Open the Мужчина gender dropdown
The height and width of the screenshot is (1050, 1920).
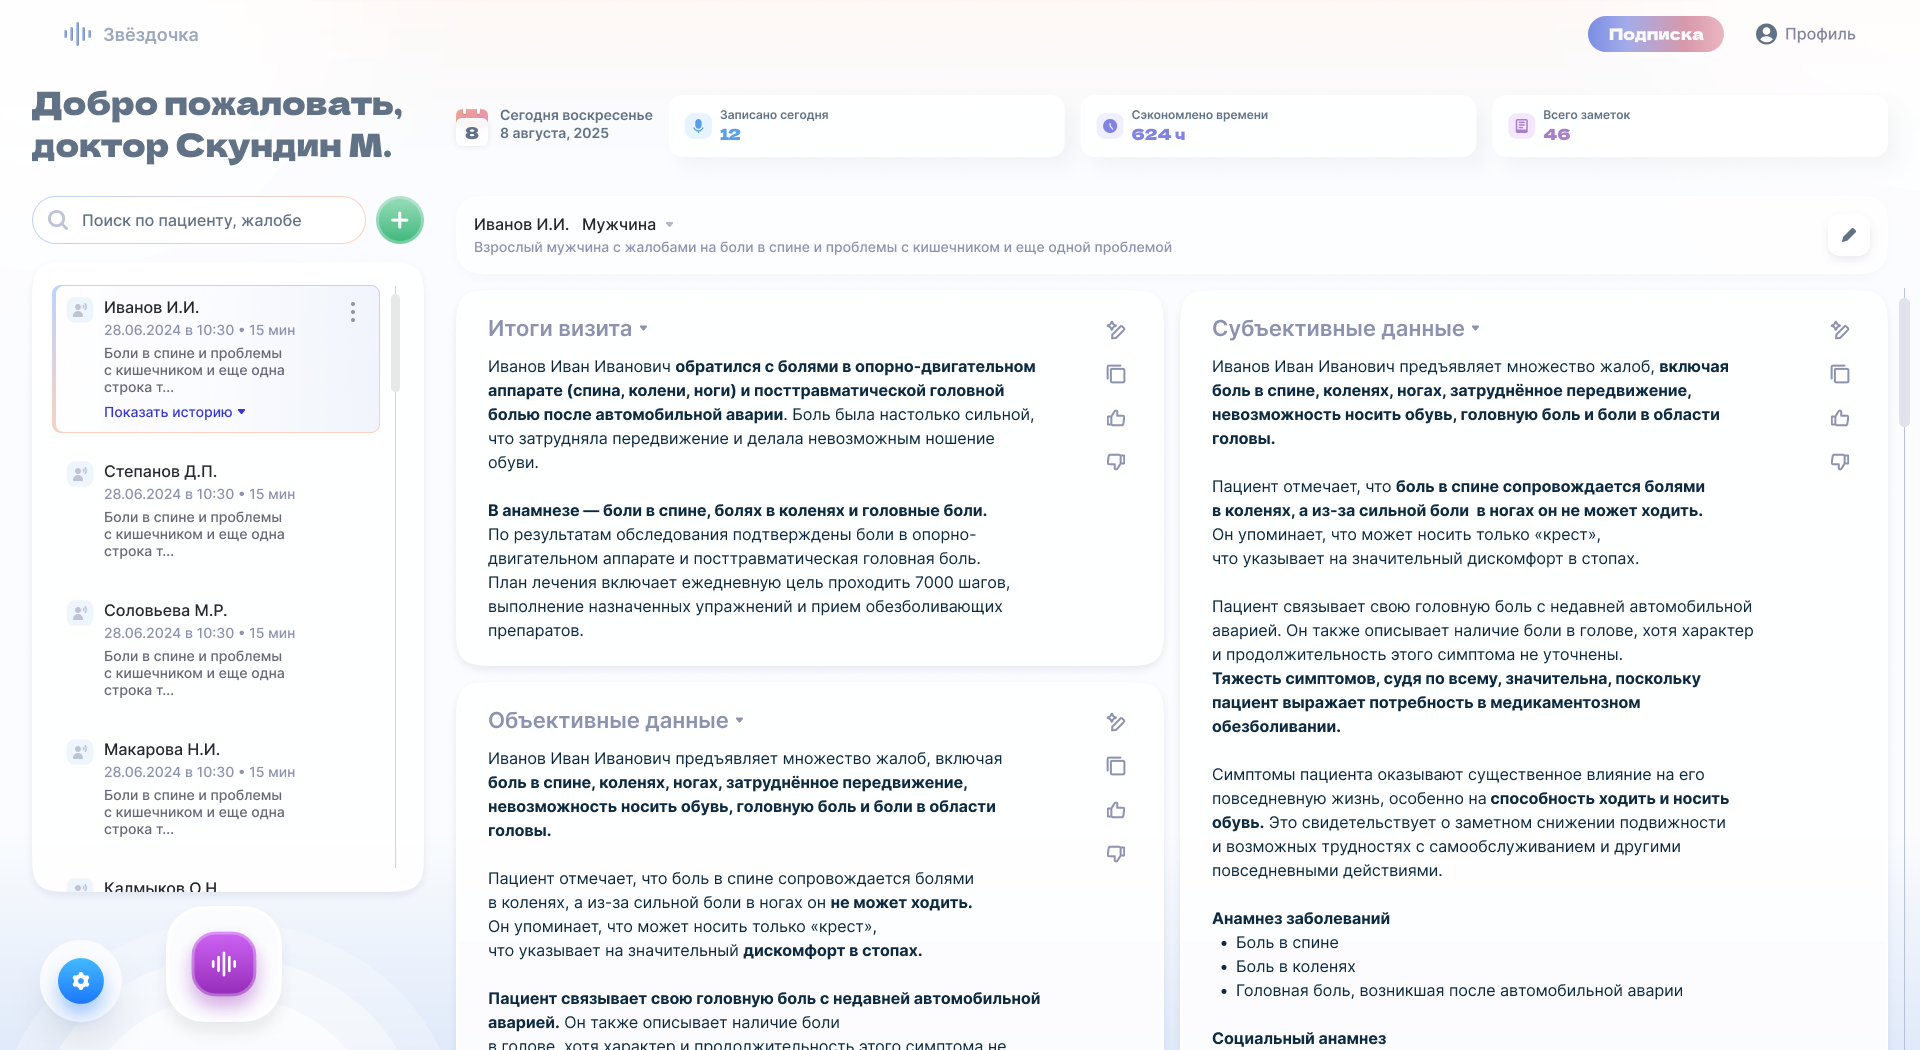(628, 224)
